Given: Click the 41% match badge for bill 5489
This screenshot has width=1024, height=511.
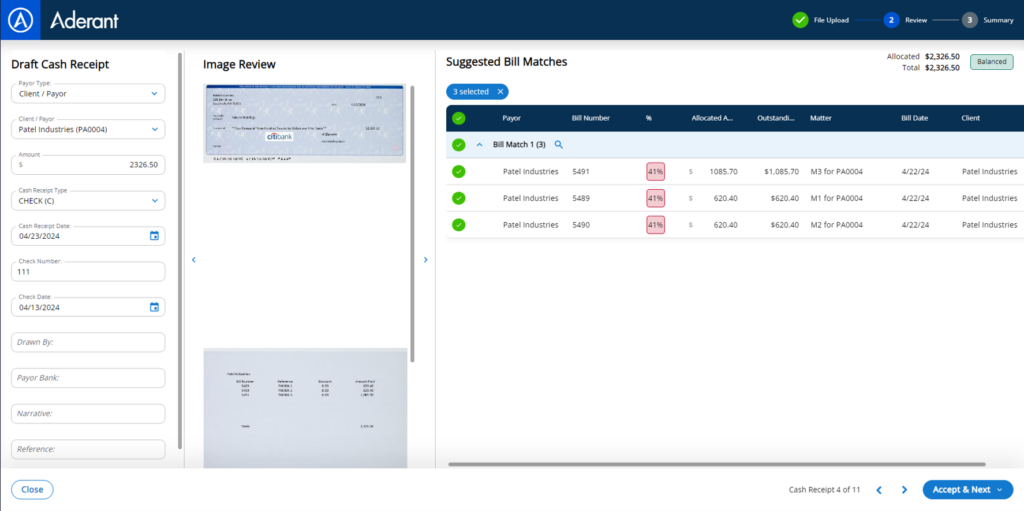Looking at the screenshot, I should [x=655, y=198].
